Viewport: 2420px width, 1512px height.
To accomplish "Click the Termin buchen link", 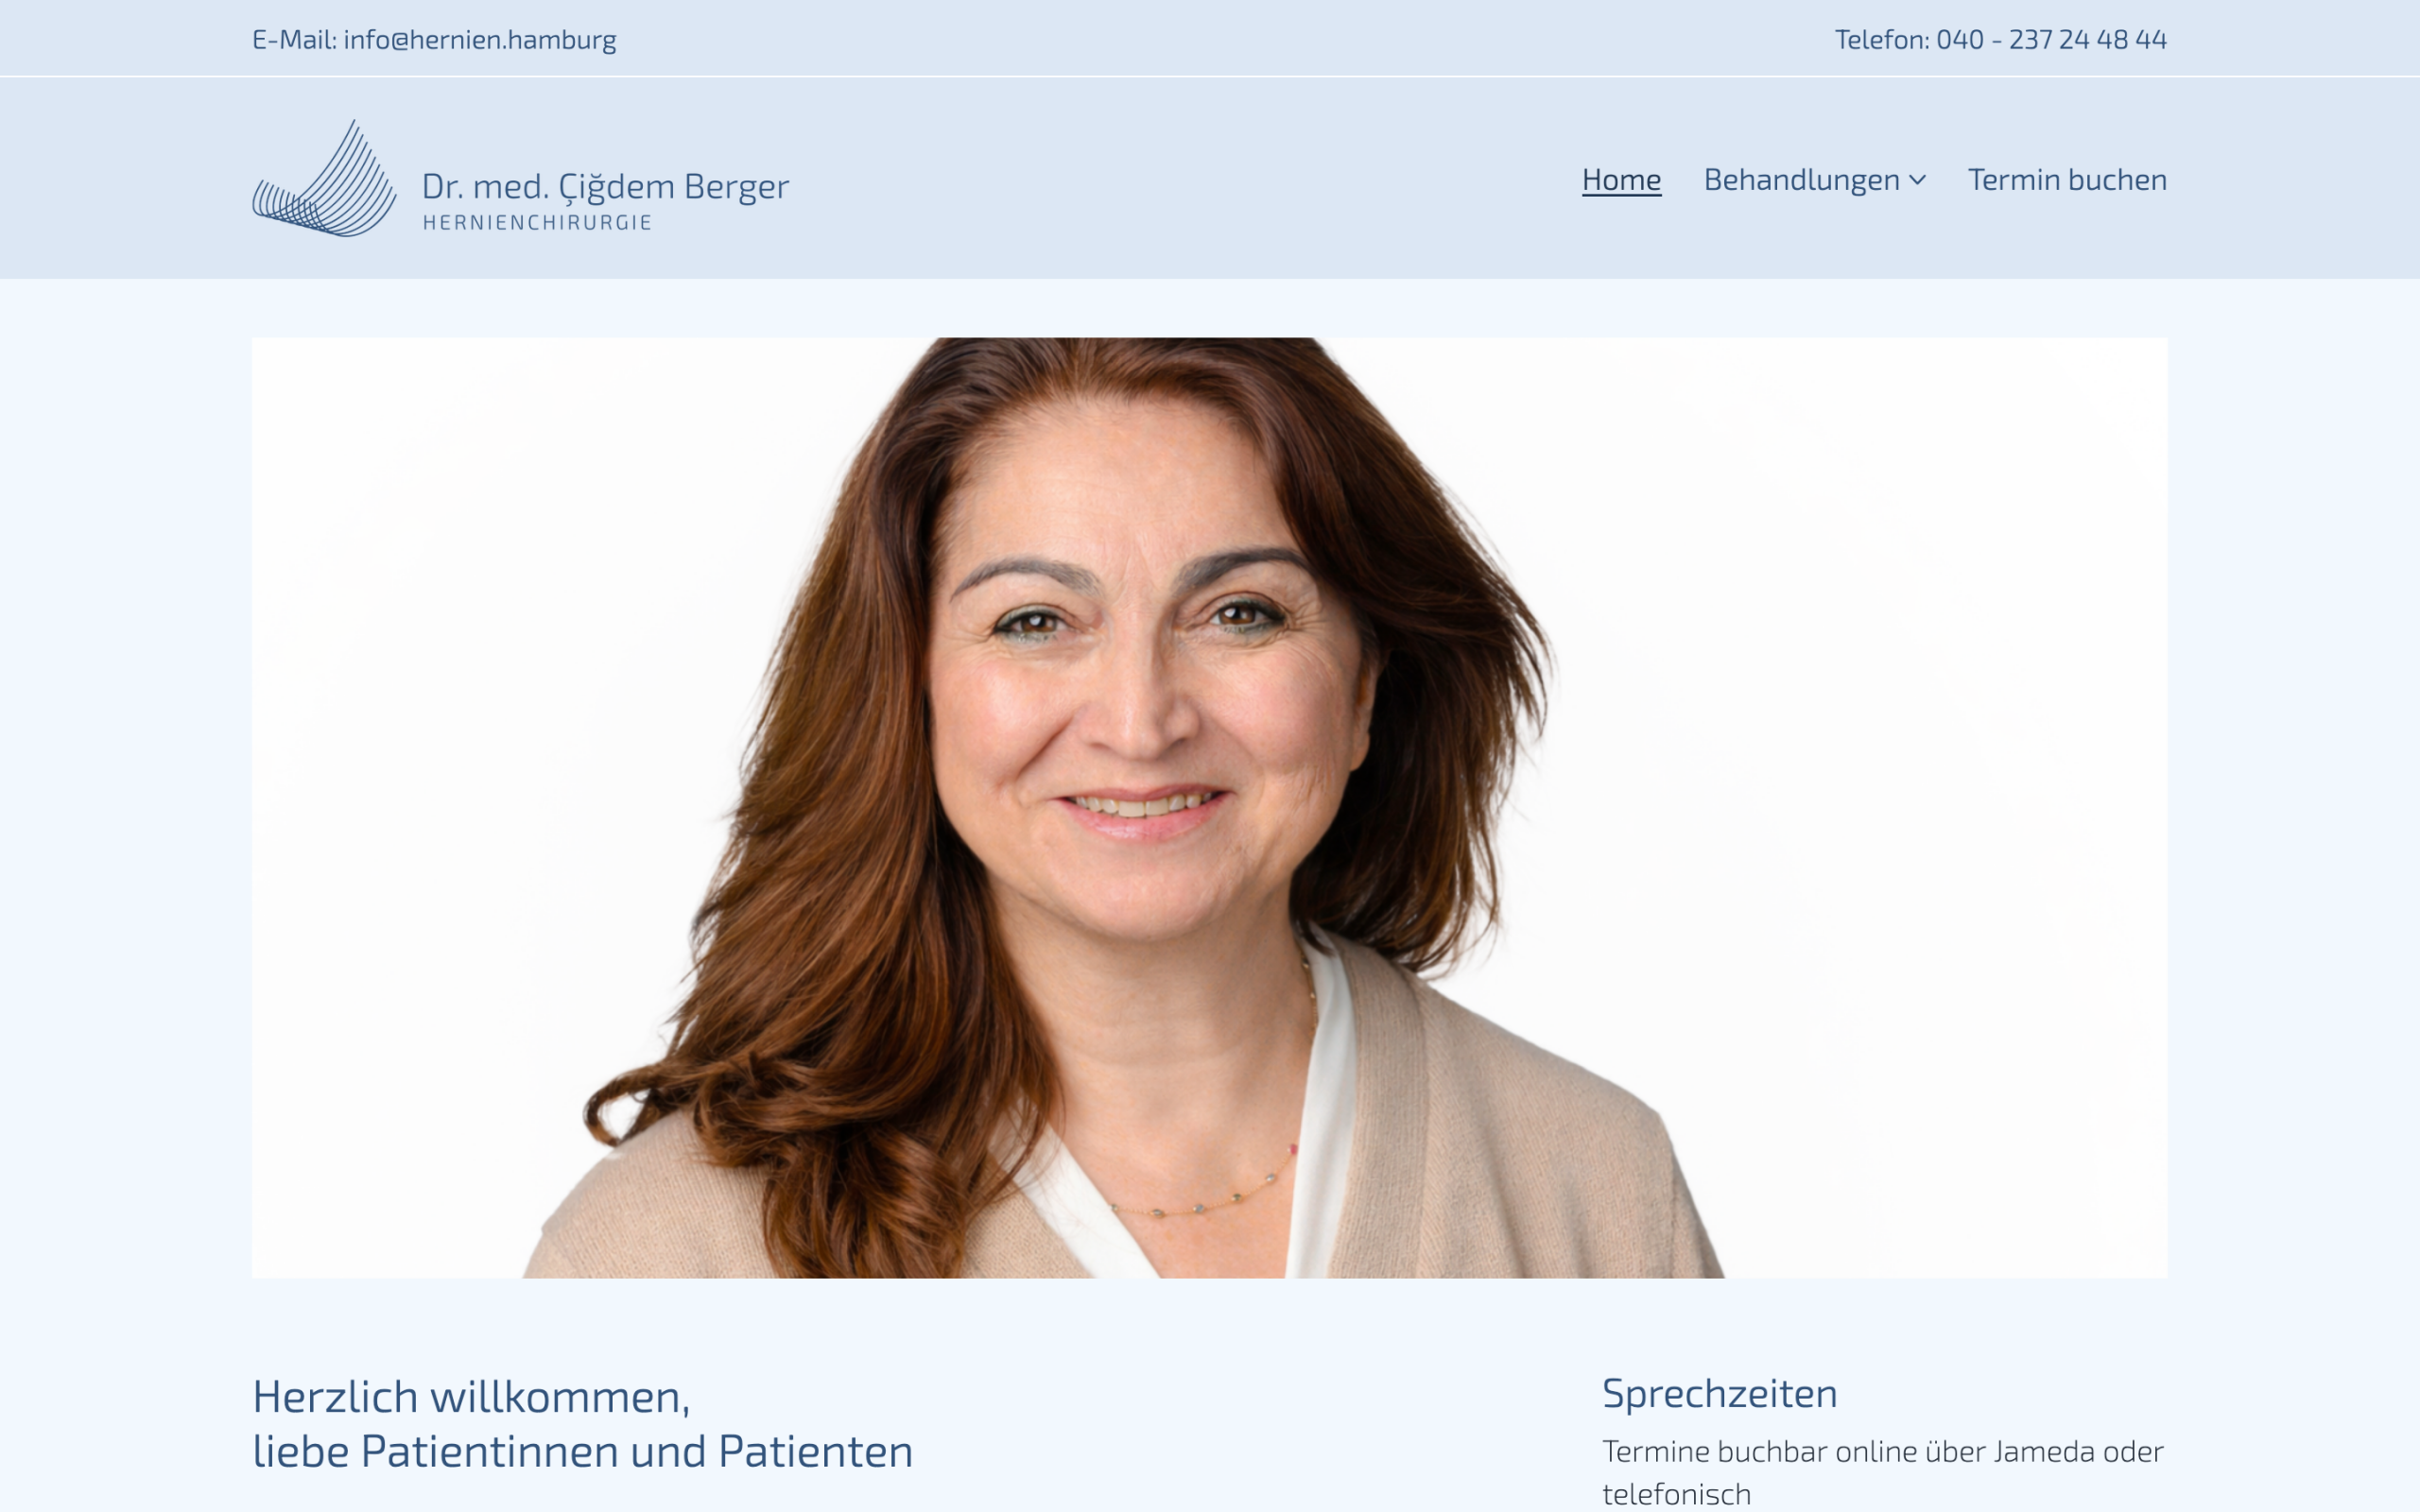I will [x=2067, y=180].
